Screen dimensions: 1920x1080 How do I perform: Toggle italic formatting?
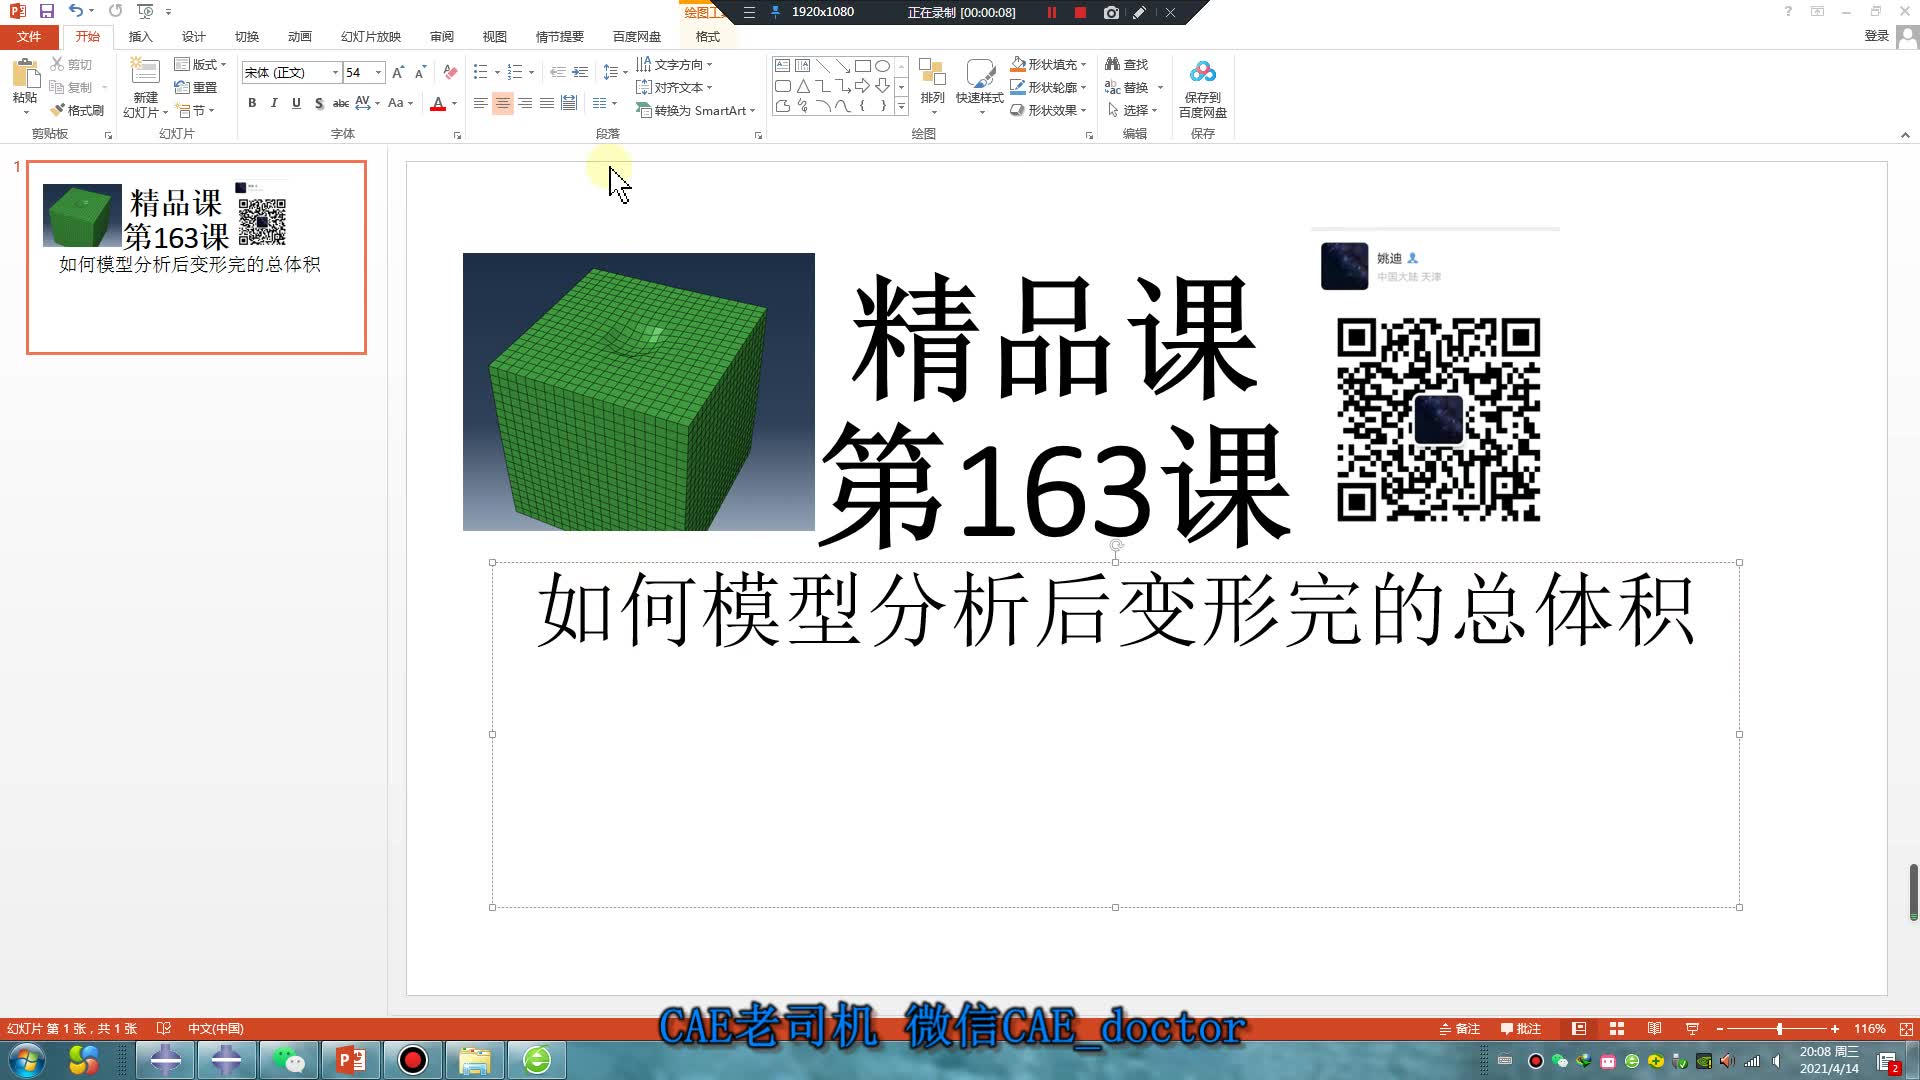(x=273, y=102)
